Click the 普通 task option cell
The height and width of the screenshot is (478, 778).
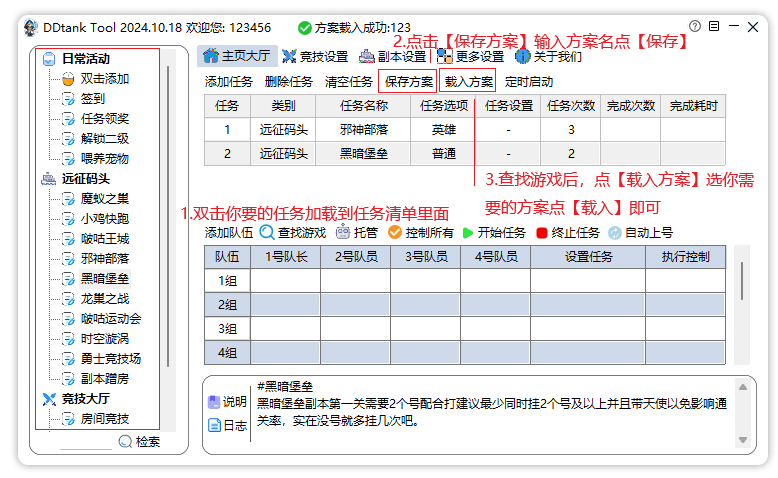click(x=444, y=153)
